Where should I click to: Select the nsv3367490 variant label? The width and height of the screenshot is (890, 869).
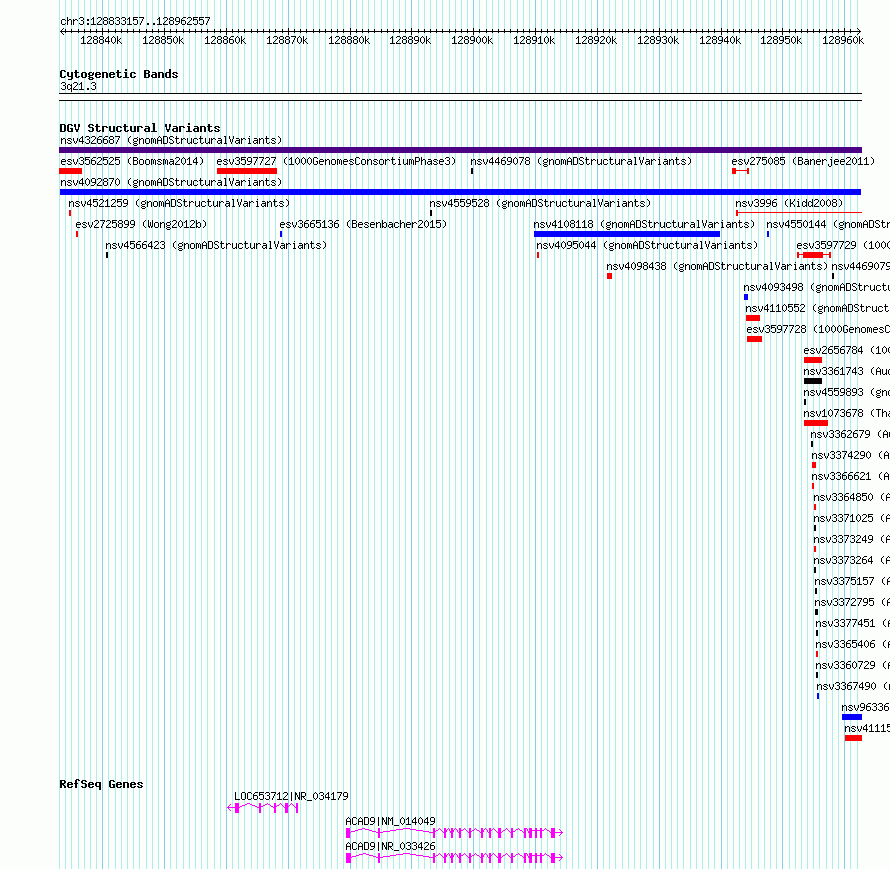[853, 686]
